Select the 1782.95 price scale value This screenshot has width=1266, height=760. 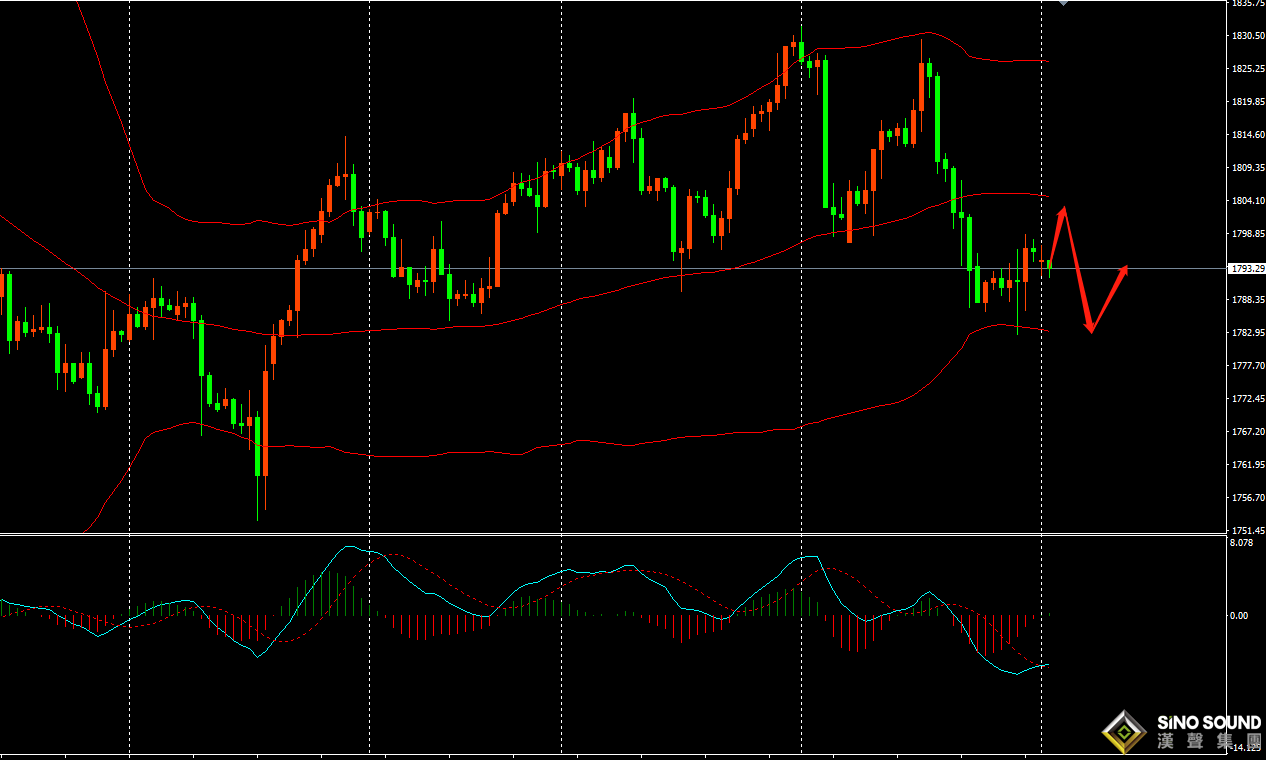tap(1247, 333)
